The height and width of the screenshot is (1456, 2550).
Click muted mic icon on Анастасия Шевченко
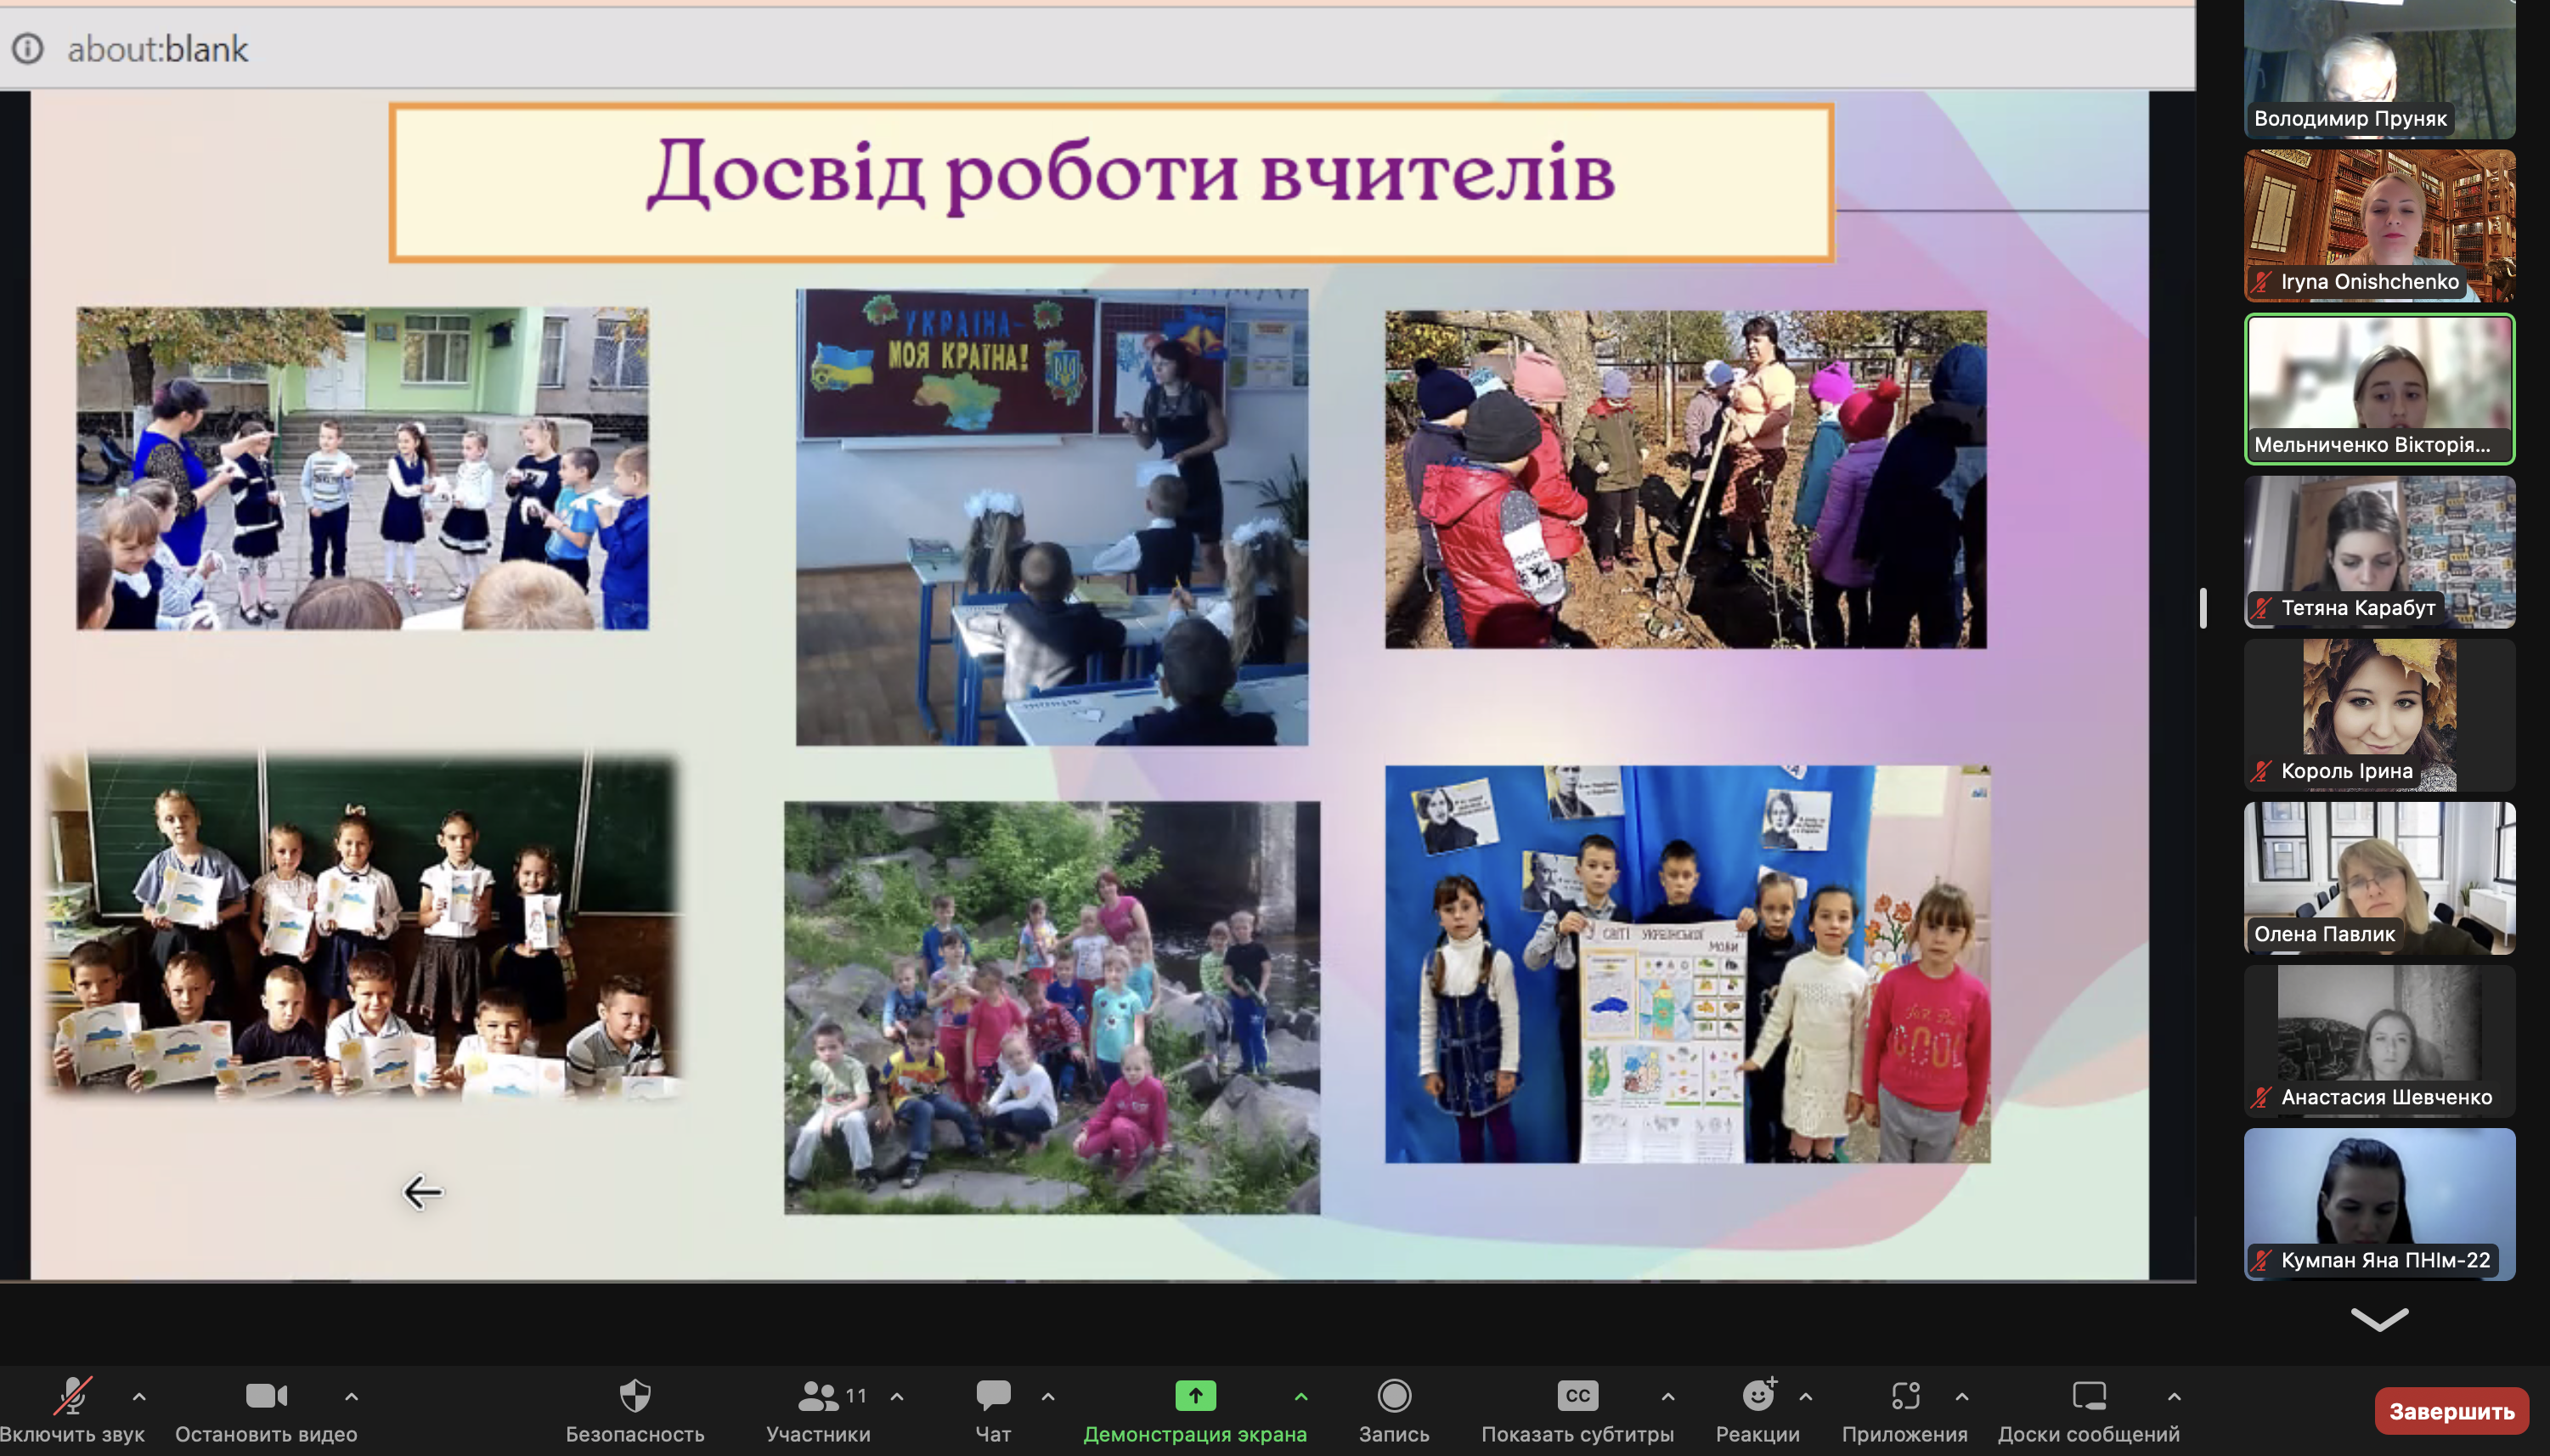(x=2262, y=1097)
